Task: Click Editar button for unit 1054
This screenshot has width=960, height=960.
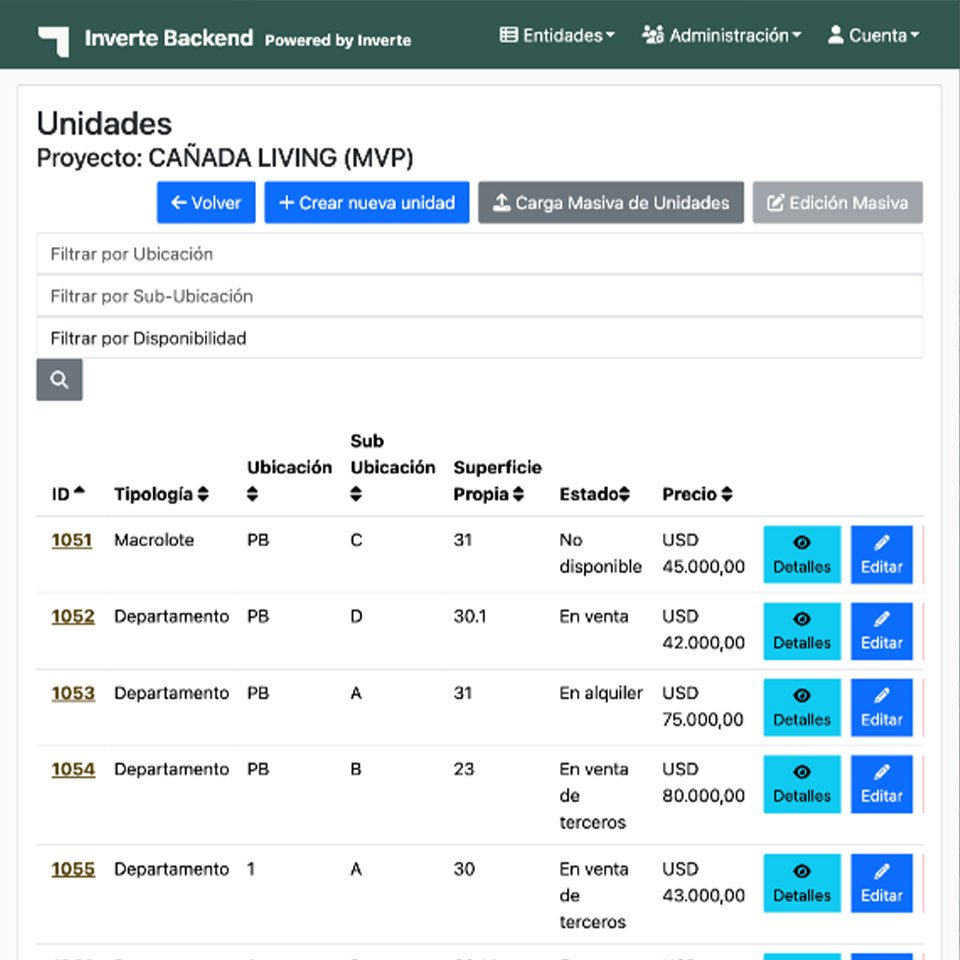Action: [x=881, y=784]
